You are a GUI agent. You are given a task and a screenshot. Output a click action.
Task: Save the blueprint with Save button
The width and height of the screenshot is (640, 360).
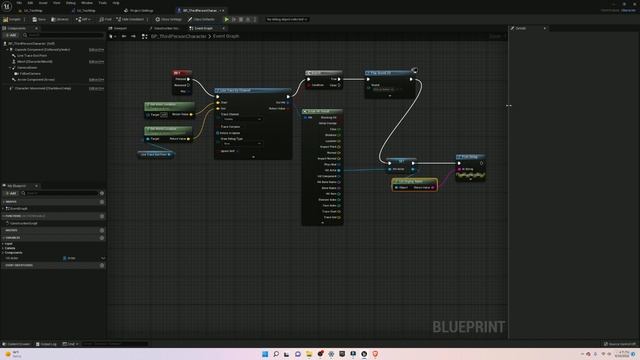tap(39, 19)
